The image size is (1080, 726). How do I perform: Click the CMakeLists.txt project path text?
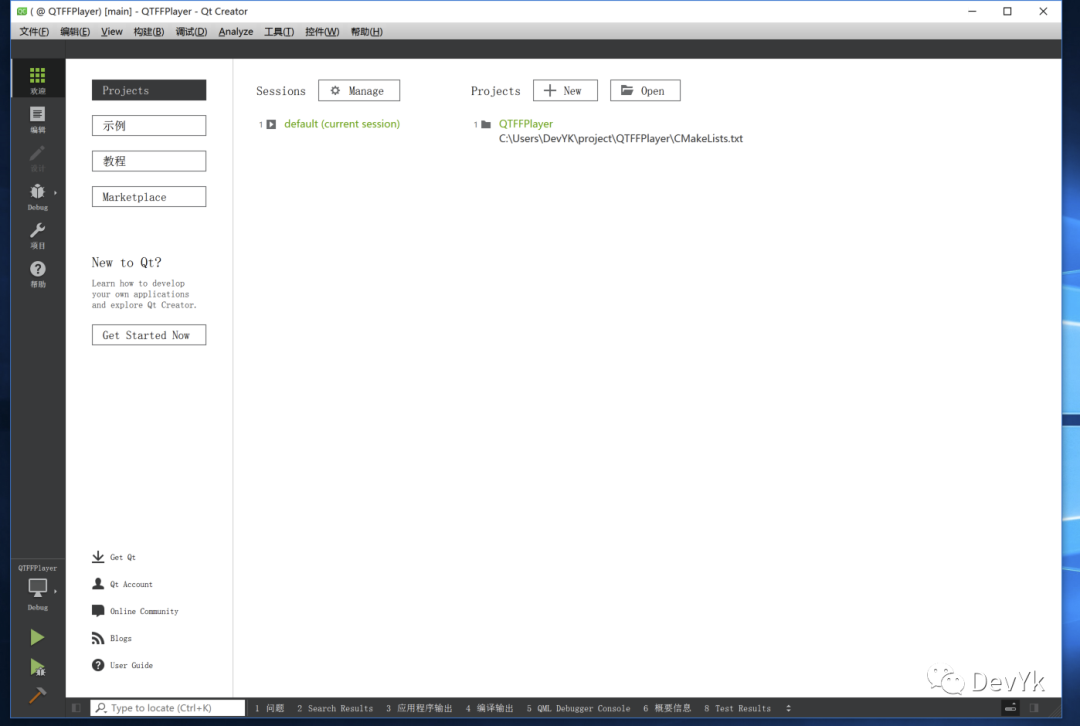click(x=621, y=138)
